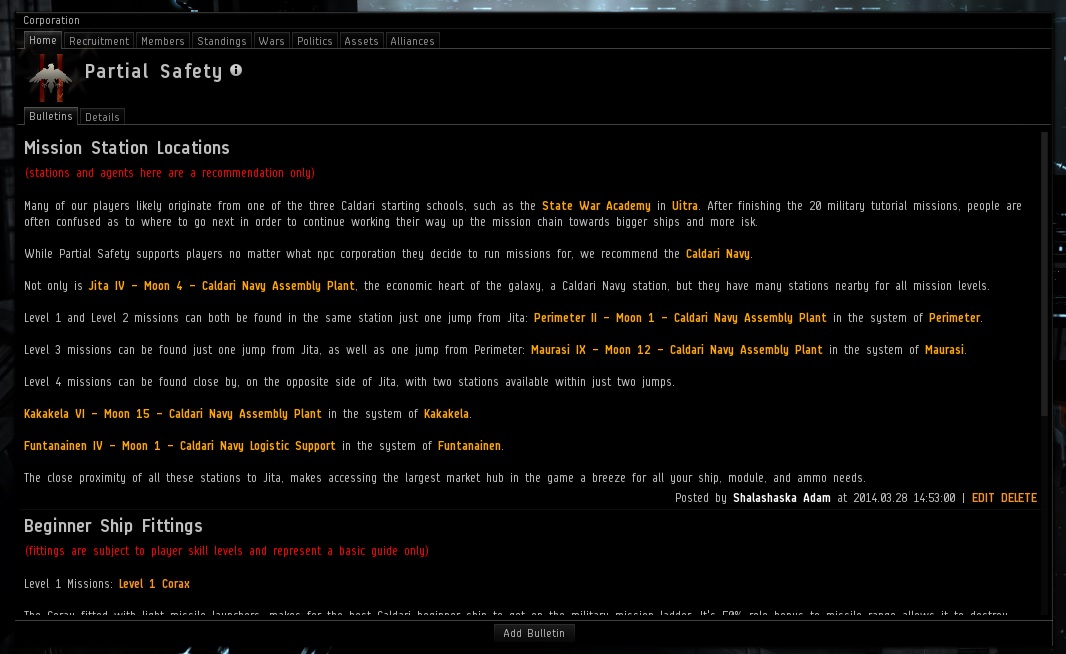Click the Partial Safety corporation name
This screenshot has width=1066, height=654.
(154, 71)
